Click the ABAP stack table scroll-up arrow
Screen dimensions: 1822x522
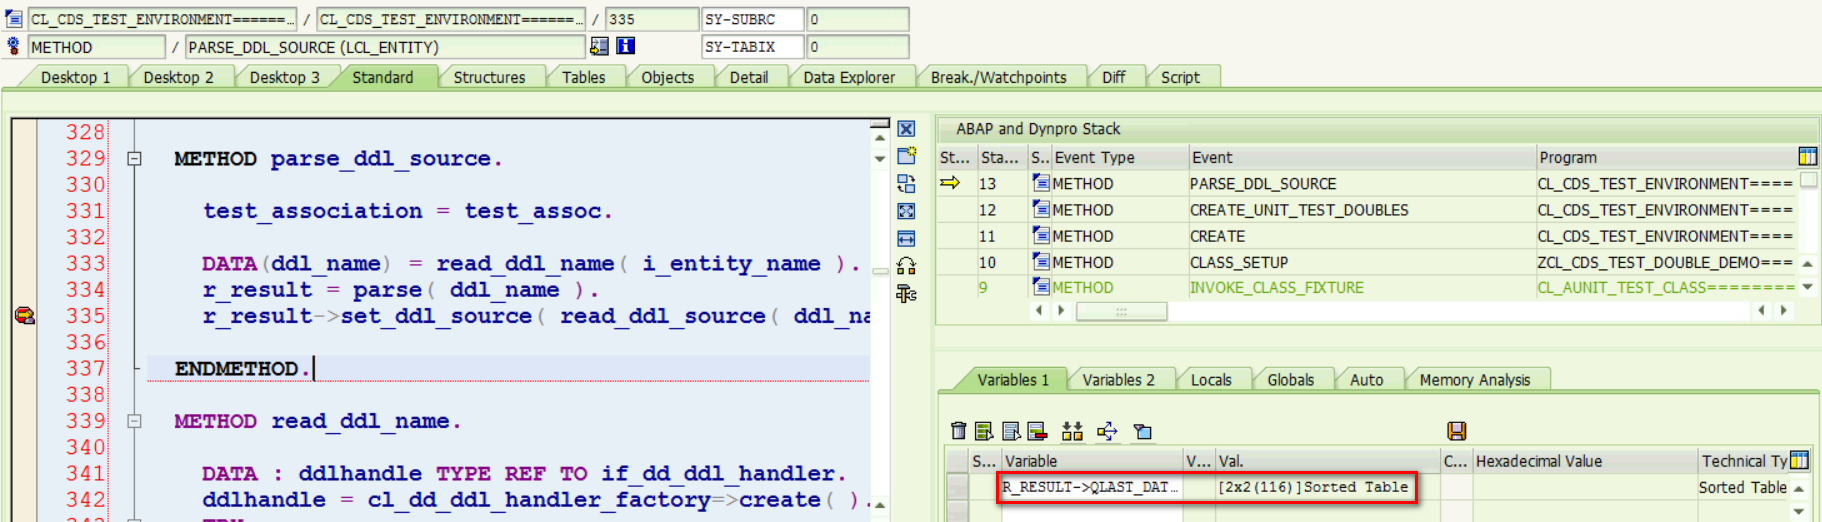pos(1808,264)
